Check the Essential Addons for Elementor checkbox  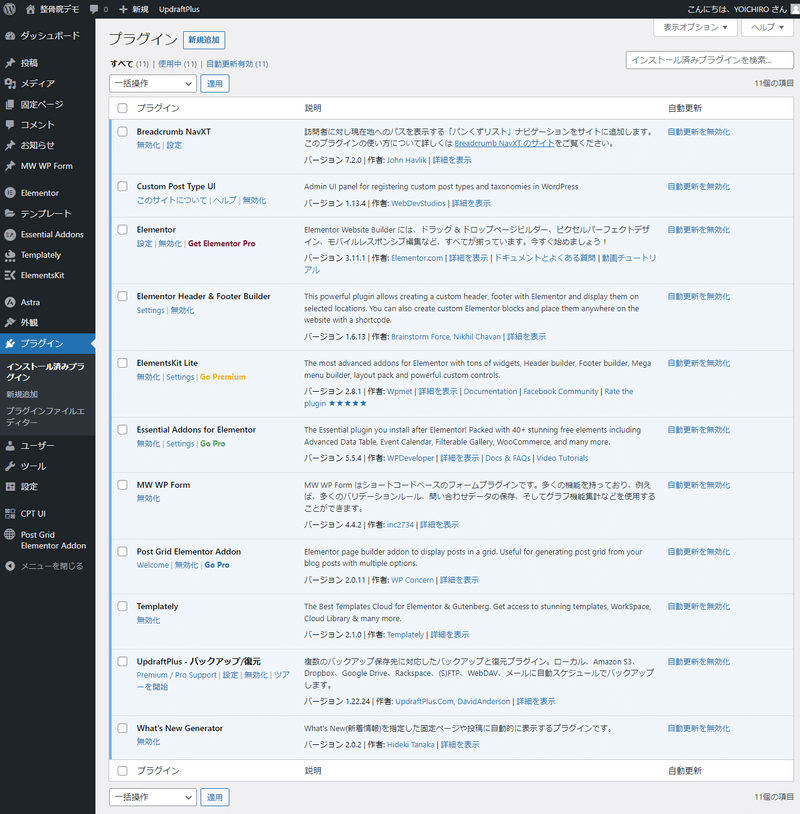(x=123, y=429)
